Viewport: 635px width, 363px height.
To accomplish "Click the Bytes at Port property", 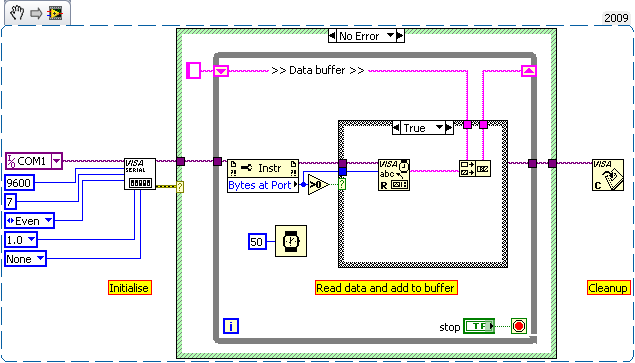I will (263, 185).
